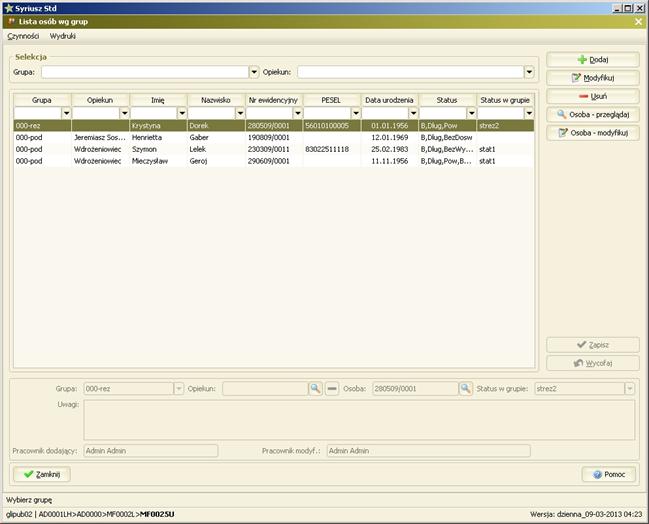
Task: Open Osoba - modyfikuj
Action: click(x=593, y=133)
